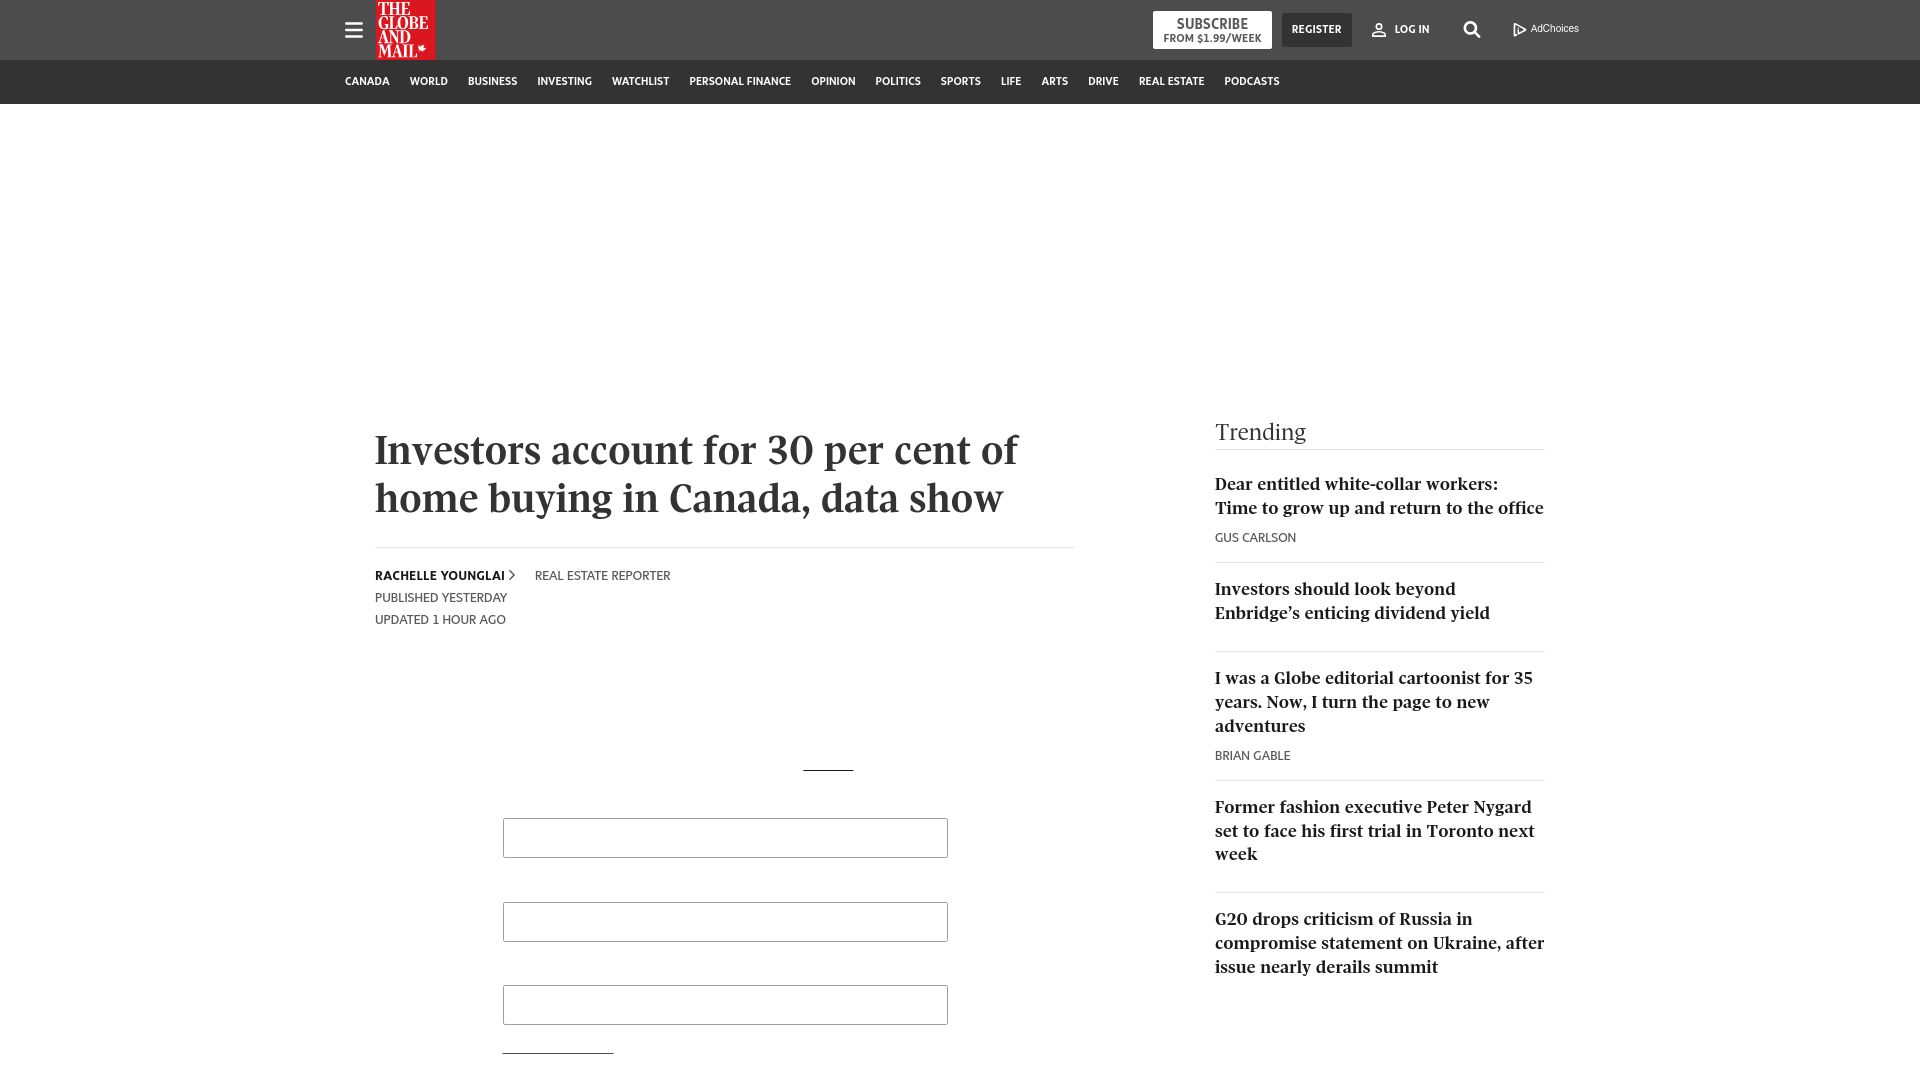Go to the Sports section
Image resolution: width=1920 pixels, height=1080 pixels.
coord(960,81)
